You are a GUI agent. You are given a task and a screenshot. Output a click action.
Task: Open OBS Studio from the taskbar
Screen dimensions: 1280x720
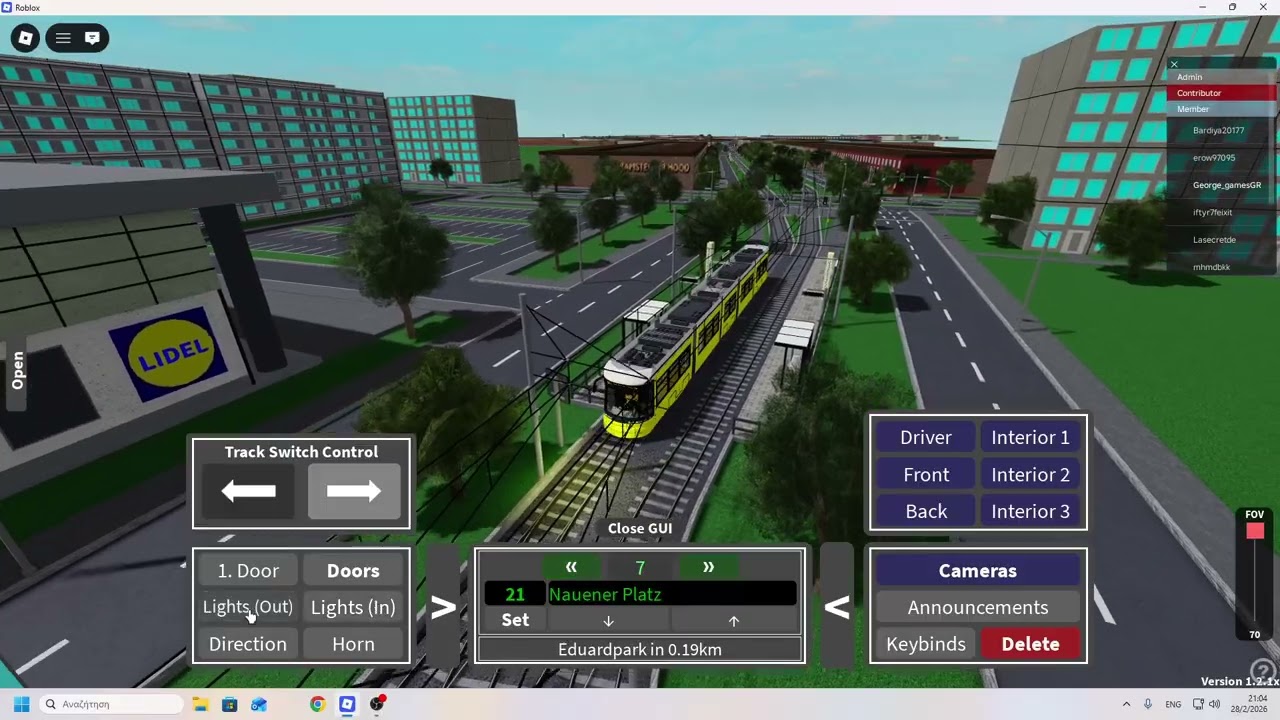377,704
